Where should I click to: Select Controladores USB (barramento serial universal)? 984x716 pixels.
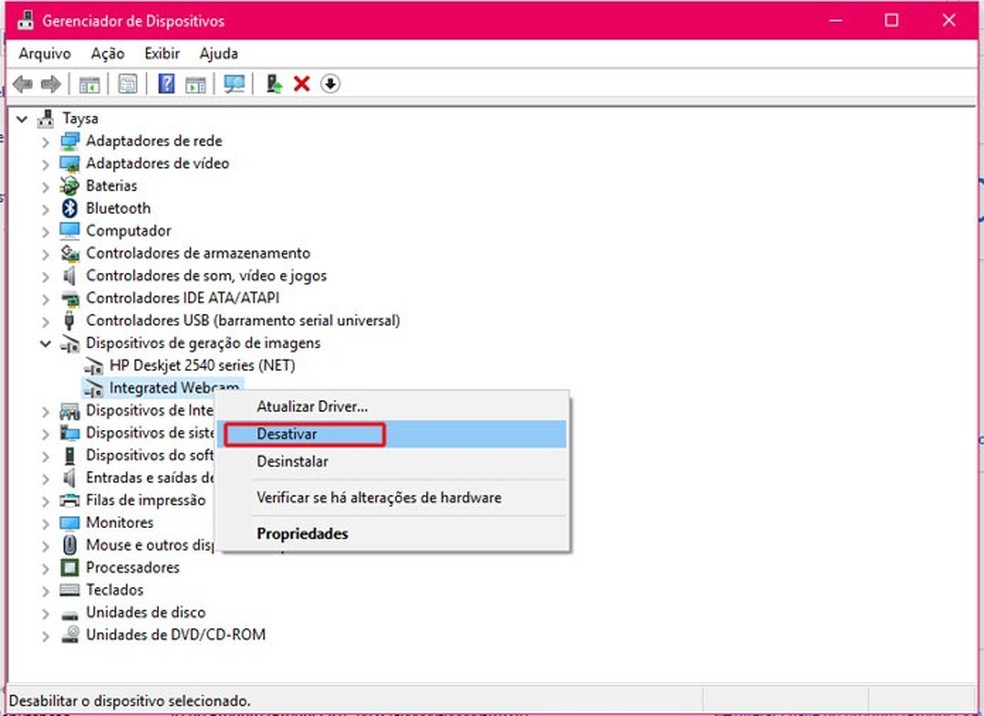243,321
